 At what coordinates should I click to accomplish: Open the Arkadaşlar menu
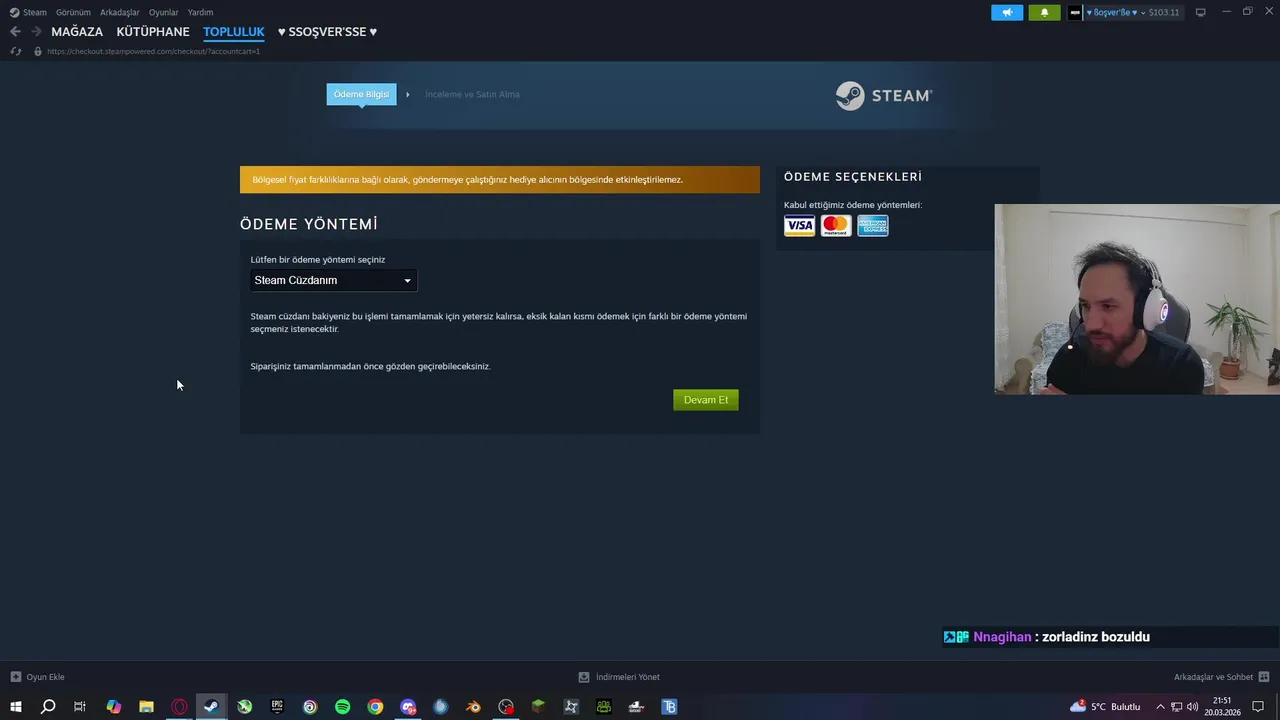pos(120,12)
